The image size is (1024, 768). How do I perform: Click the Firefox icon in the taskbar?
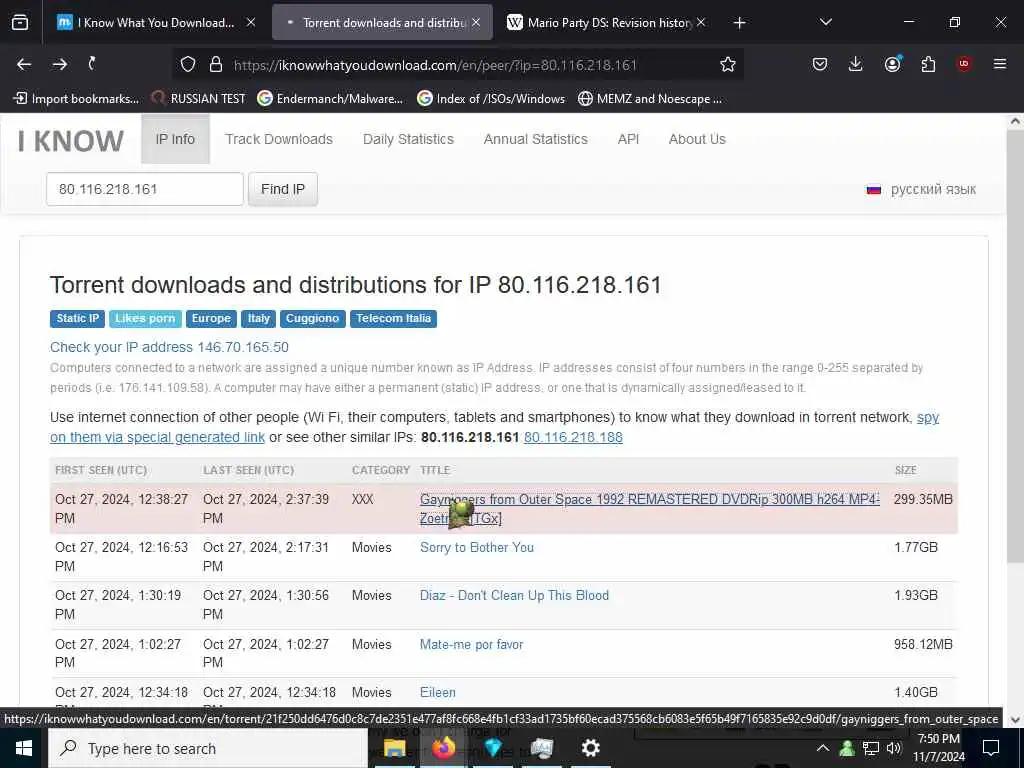(x=443, y=748)
